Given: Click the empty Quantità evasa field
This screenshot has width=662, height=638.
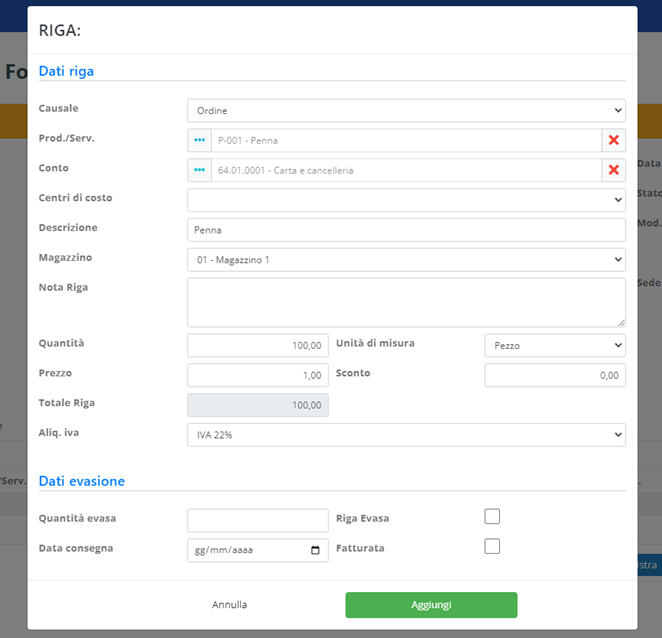Looking at the screenshot, I should click(258, 520).
